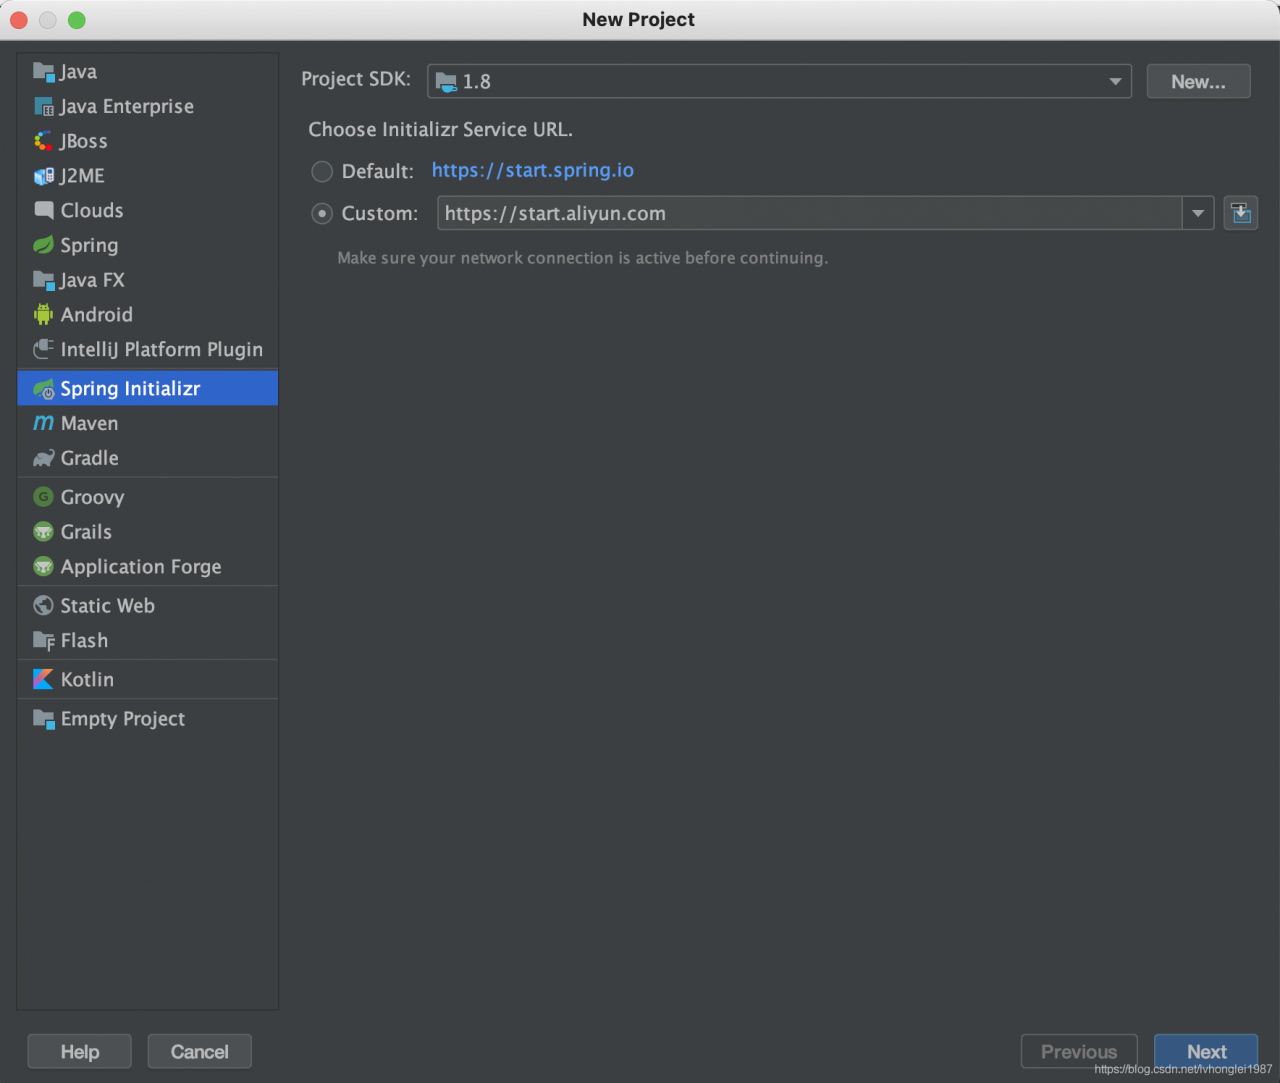
Task: Select the Application Forge label
Action: 141,567
